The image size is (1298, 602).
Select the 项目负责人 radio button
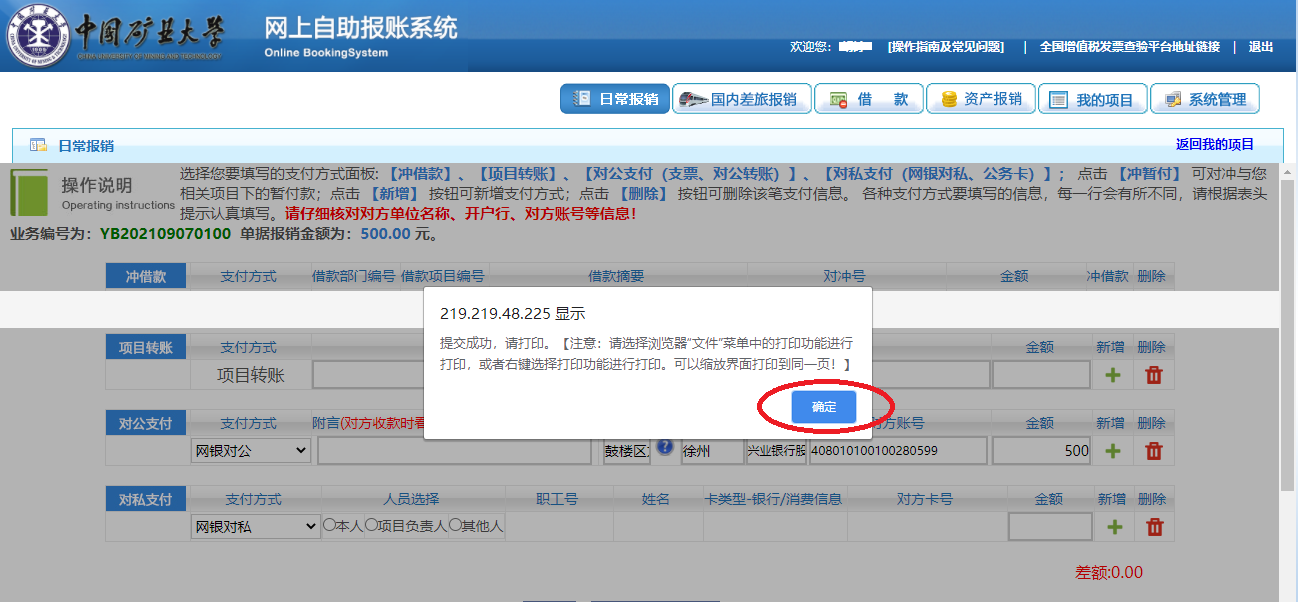pos(372,525)
